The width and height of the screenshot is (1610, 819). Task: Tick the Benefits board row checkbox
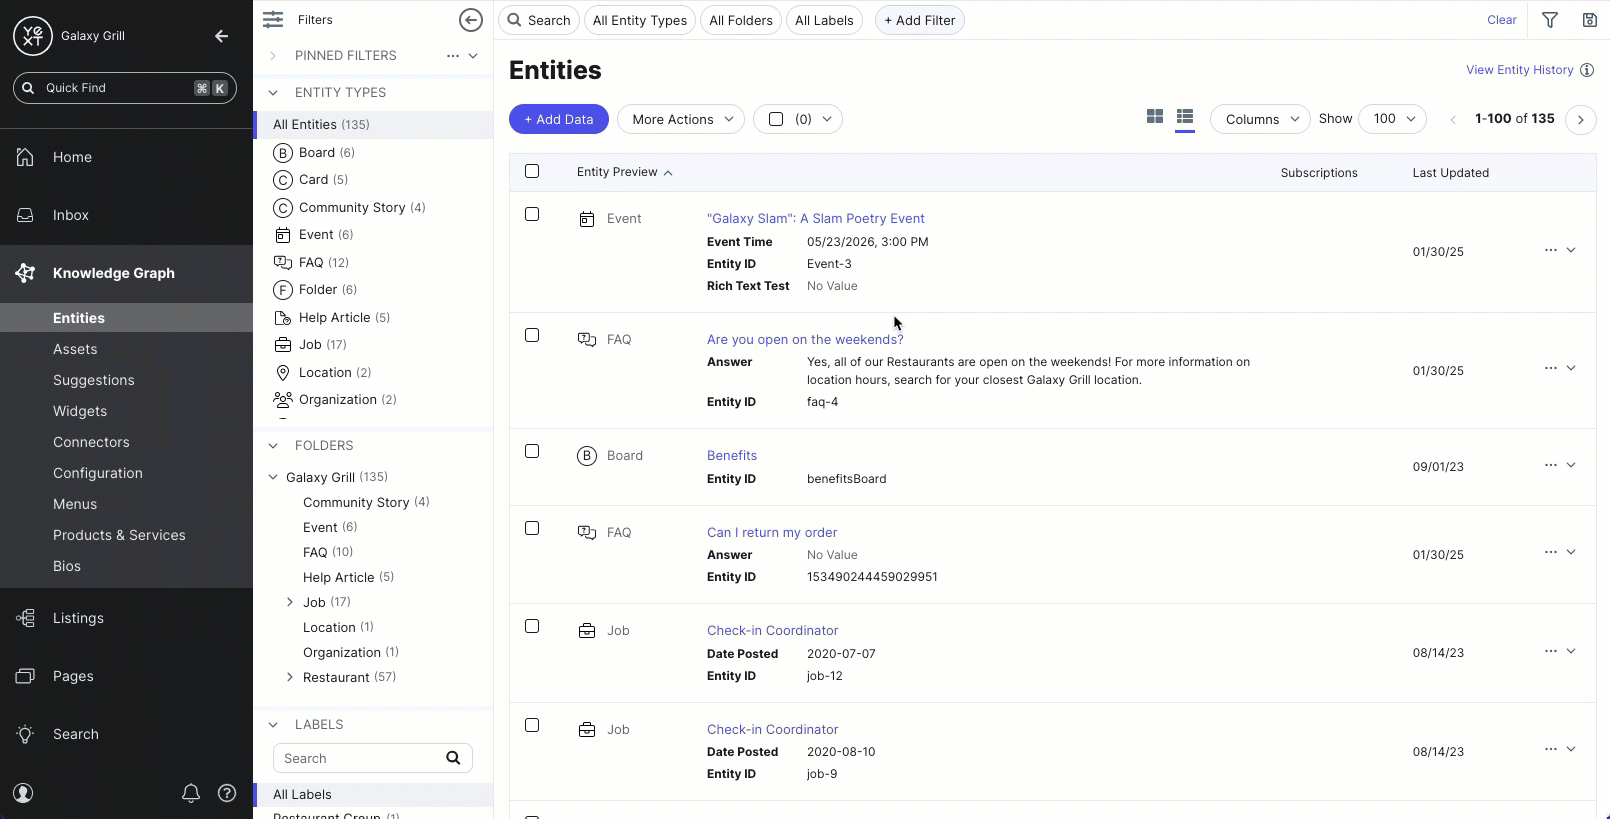[532, 451]
